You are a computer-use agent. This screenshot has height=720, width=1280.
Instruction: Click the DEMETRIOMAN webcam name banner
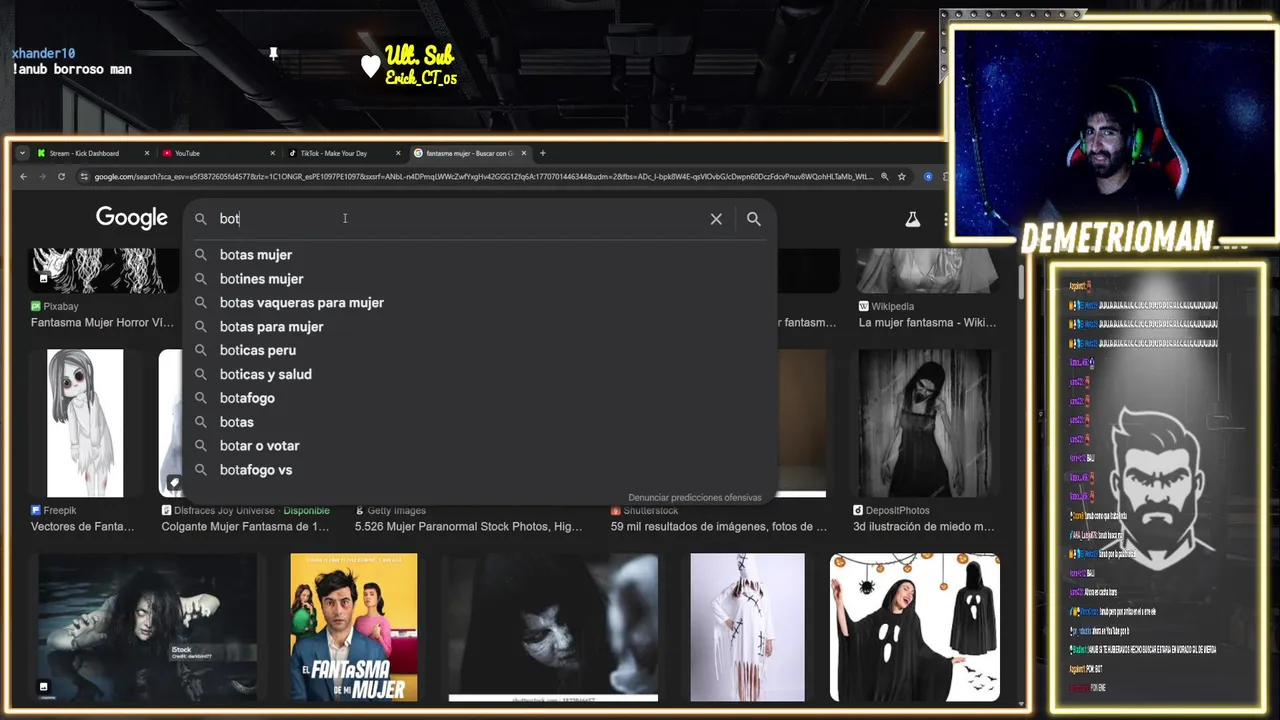(x=1117, y=238)
